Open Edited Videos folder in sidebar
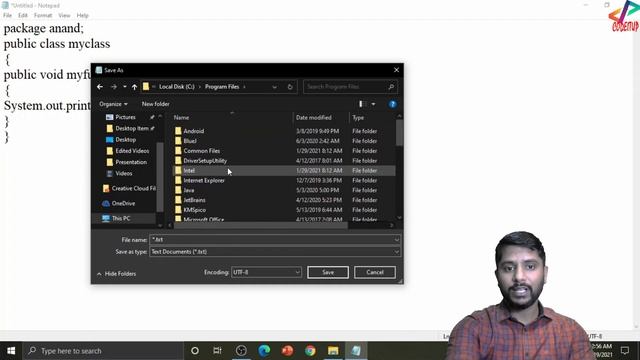This screenshot has height=360, width=640. click(132, 151)
